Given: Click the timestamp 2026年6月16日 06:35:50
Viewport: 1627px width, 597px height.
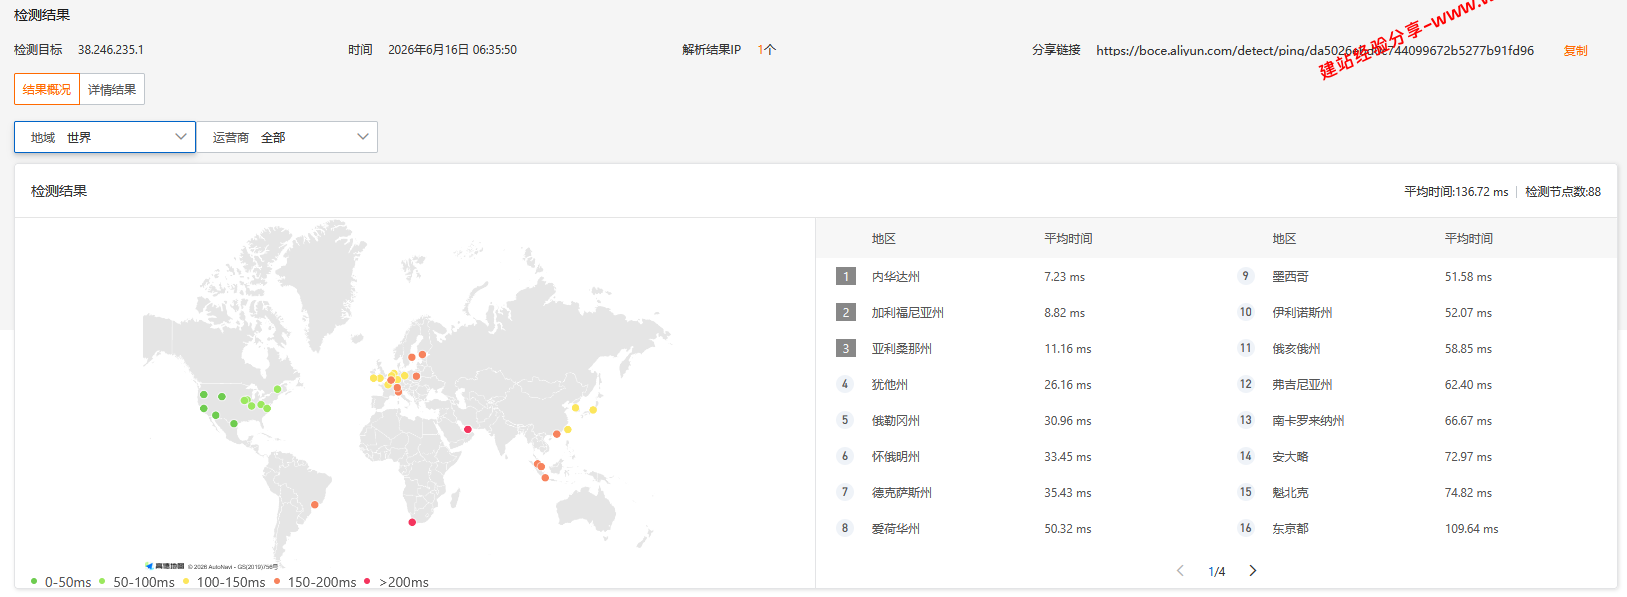Looking at the screenshot, I should (x=452, y=50).
